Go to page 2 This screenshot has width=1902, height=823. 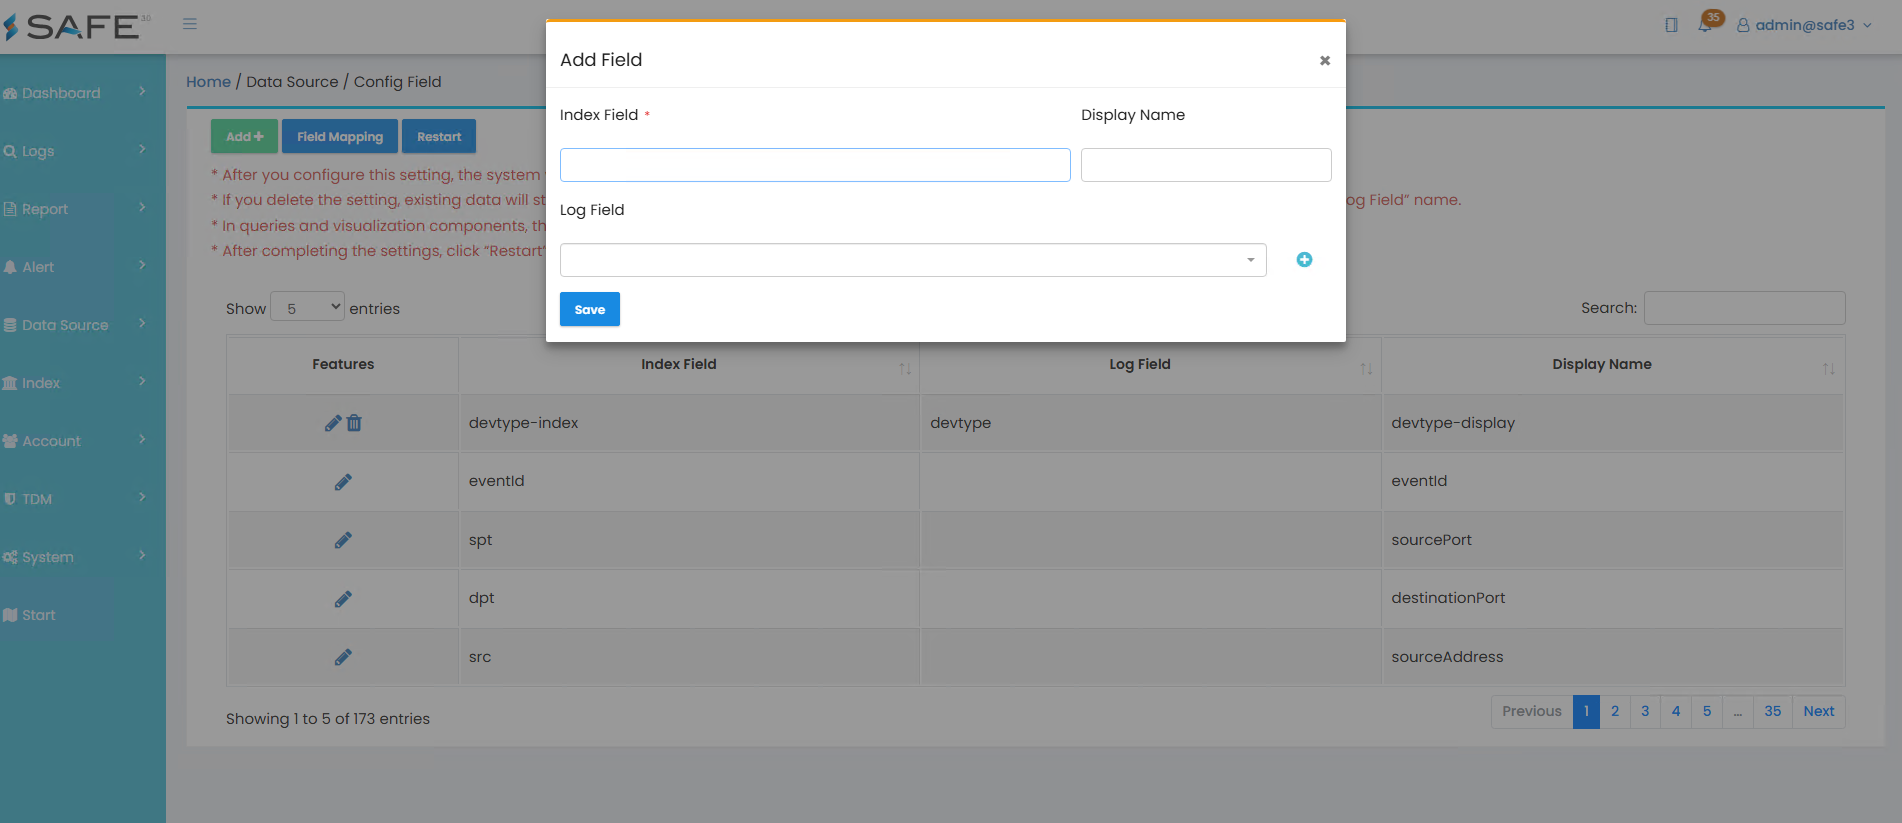[1615, 711]
